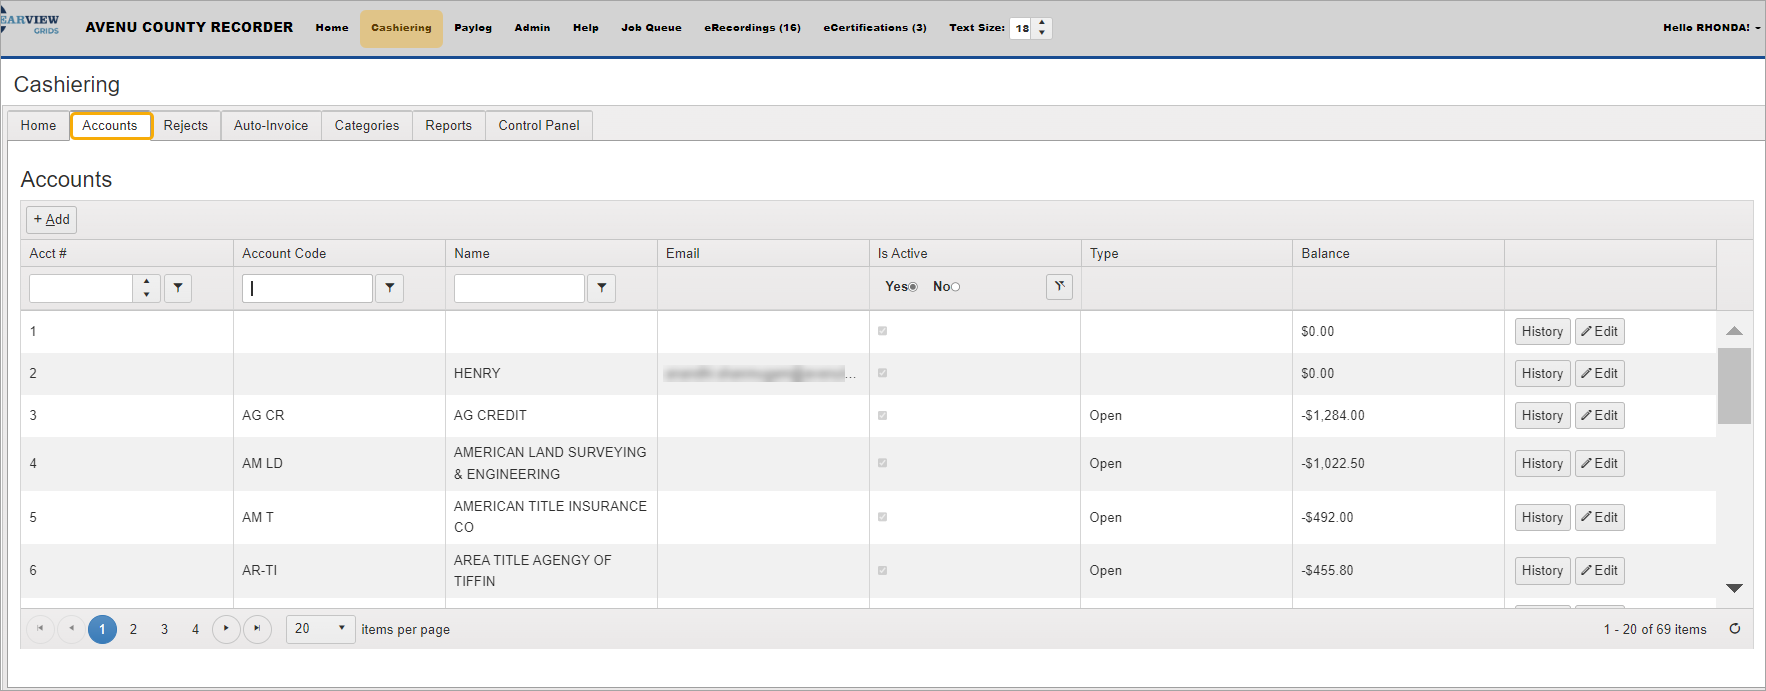Click the scroll down arrow in grid
The width and height of the screenshot is (1766, 691).
point(1734,588)
